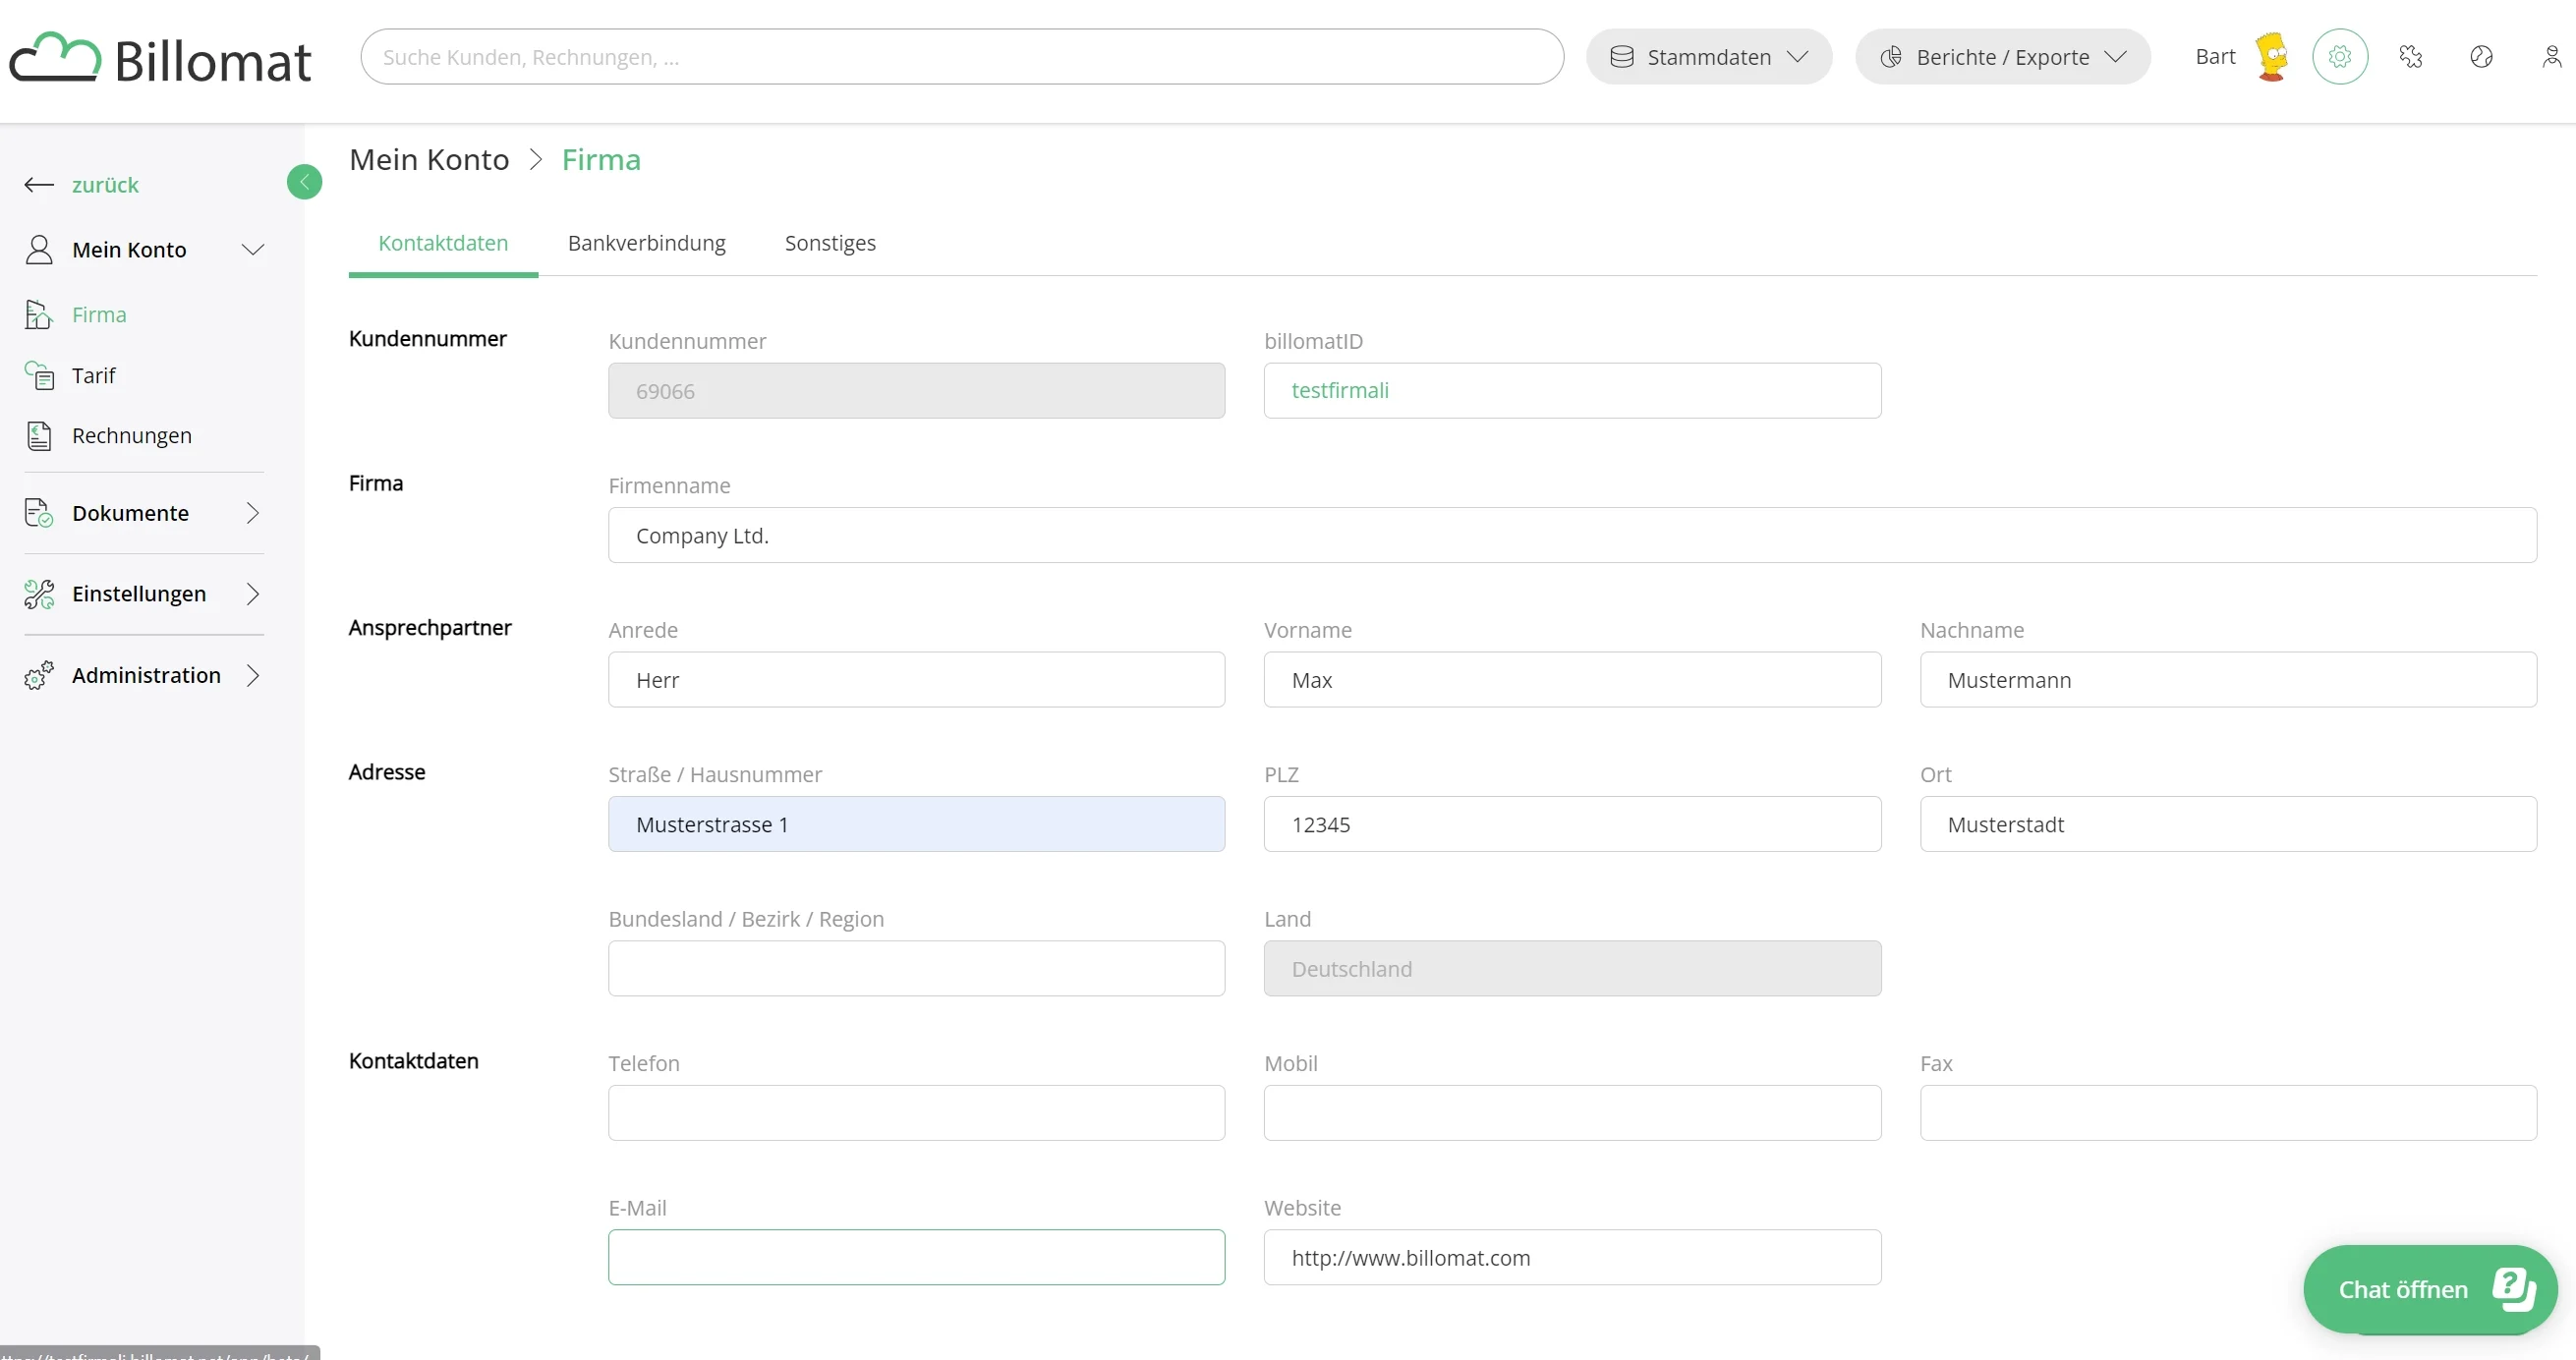
Task: Expand the Einstellungen sidebar section
Action: (253, 594)
